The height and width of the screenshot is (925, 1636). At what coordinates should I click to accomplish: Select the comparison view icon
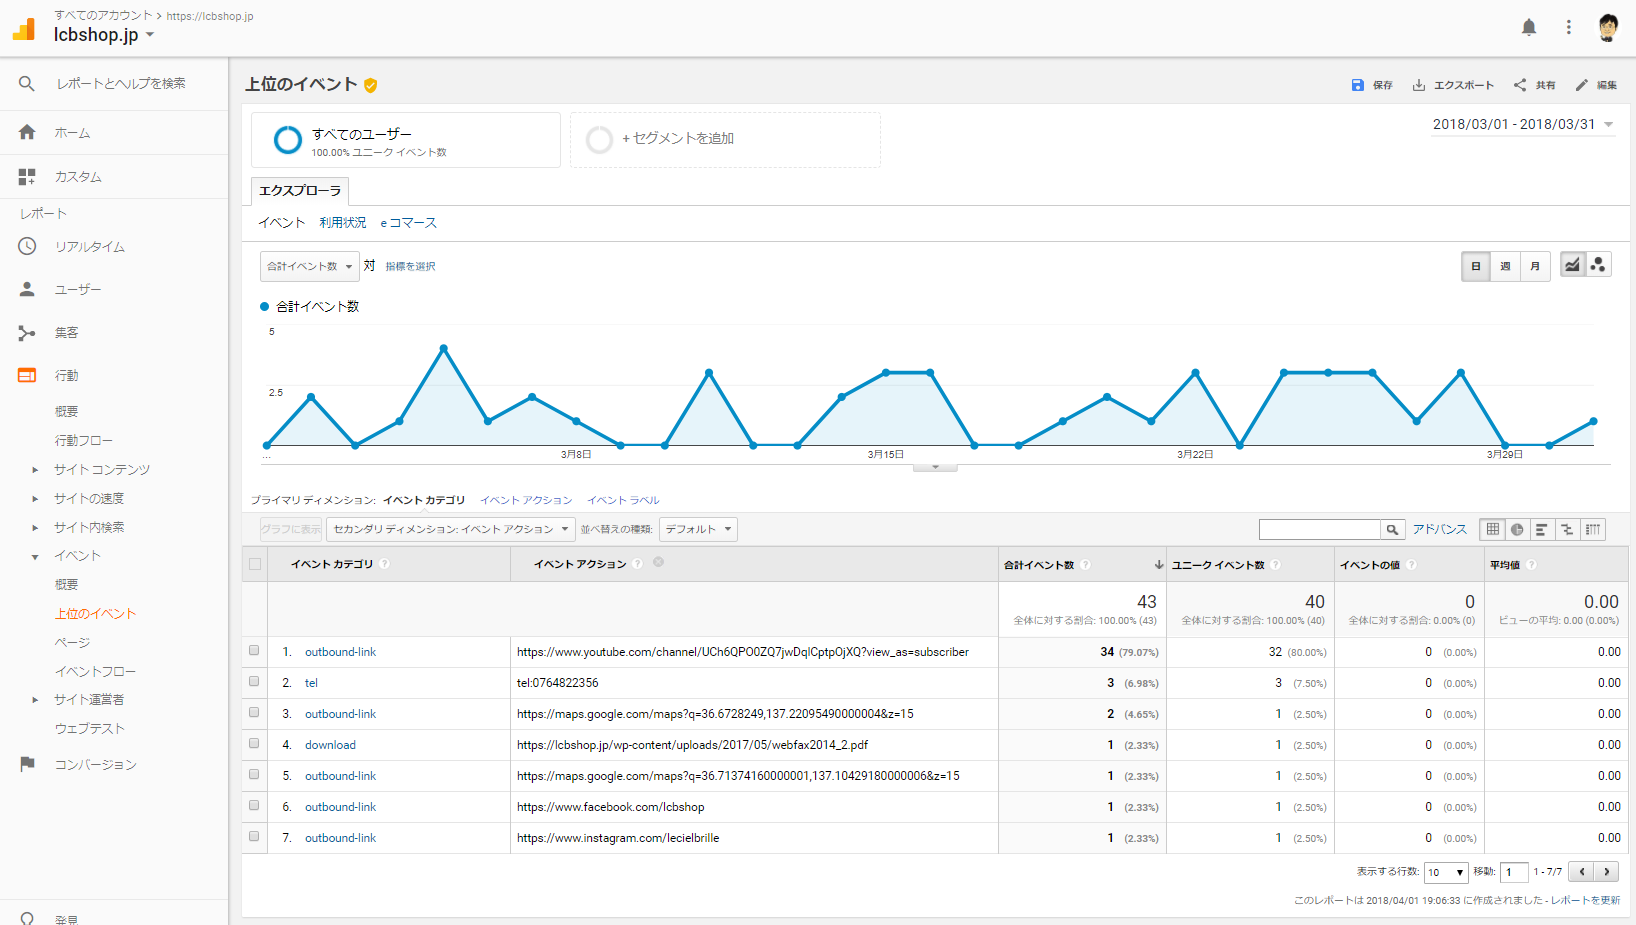(x=1567, y=529)
